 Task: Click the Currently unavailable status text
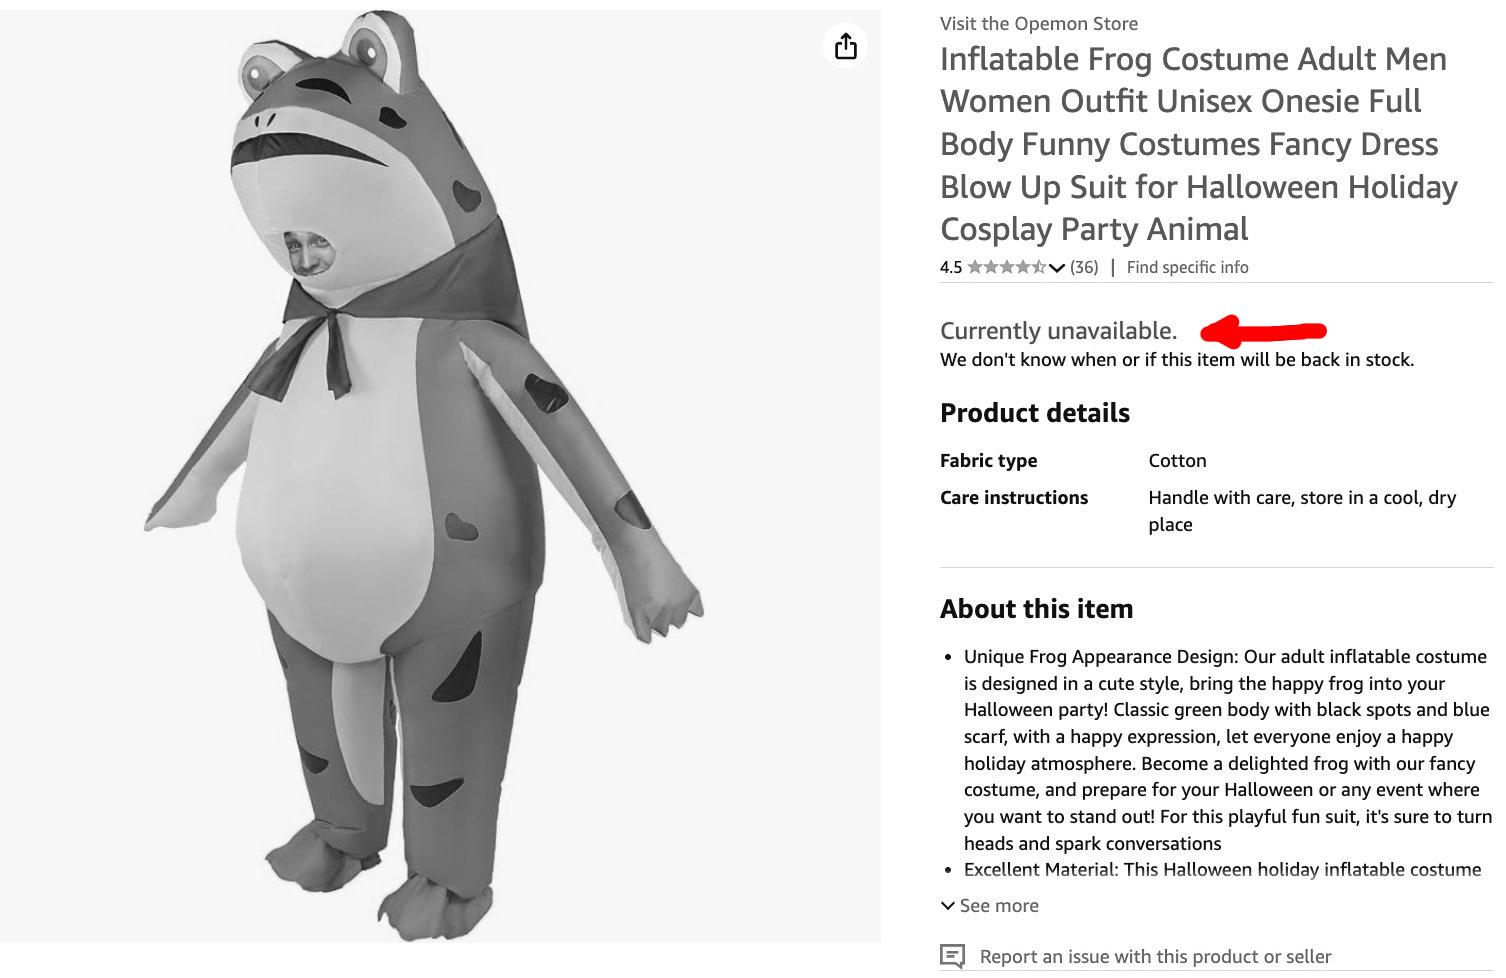pos(1058,331)
